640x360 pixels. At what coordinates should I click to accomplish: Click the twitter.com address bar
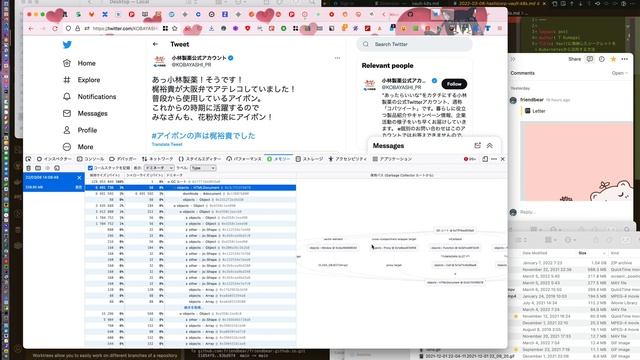click(x=125, y=29)
